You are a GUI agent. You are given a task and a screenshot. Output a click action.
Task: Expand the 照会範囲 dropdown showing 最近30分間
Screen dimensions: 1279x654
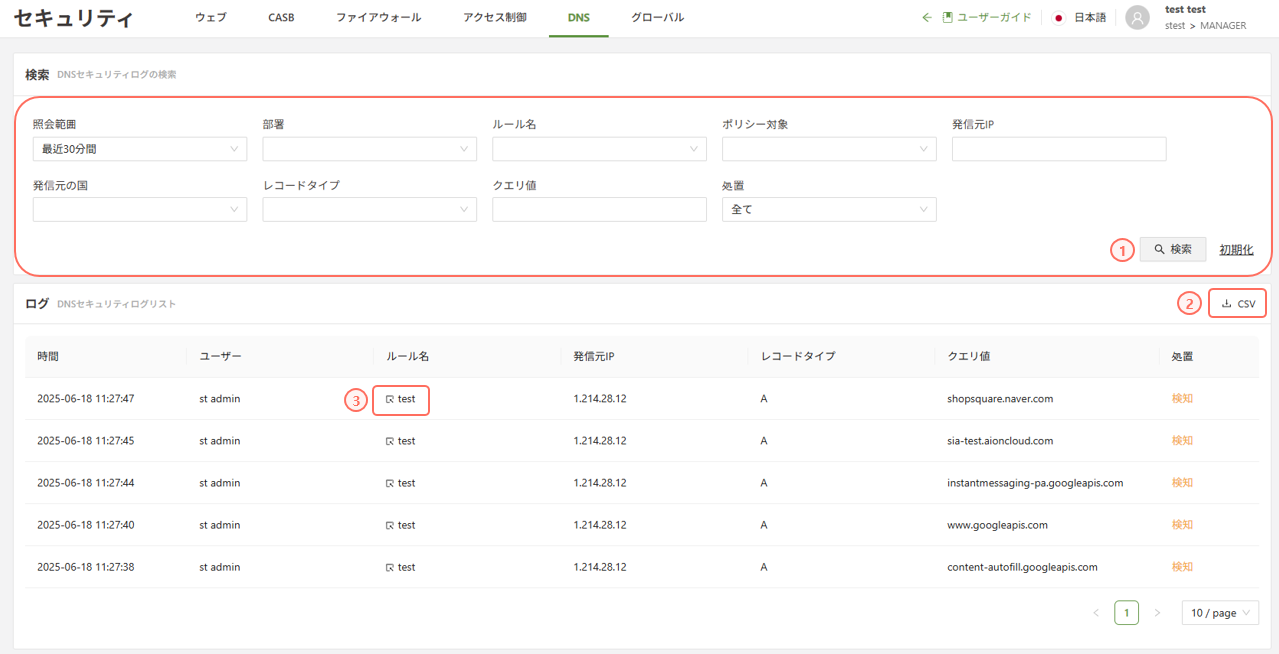[x=139, y=149]
